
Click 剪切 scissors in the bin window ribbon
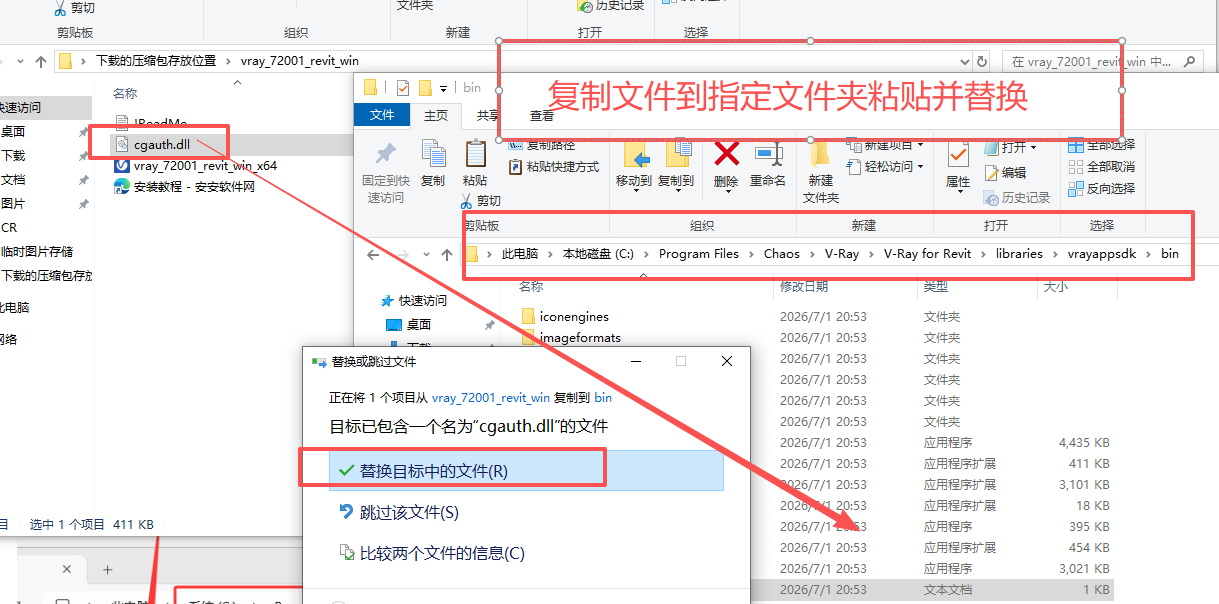point(483,201)
